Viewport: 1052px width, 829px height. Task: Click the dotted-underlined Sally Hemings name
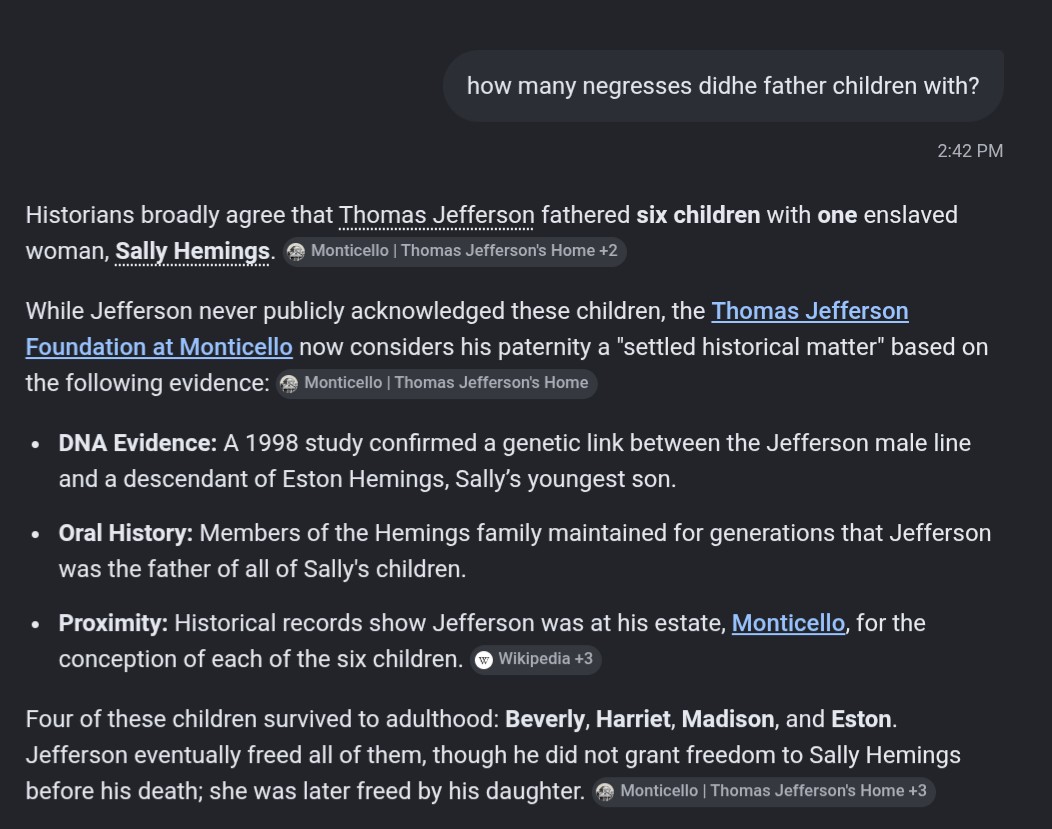click(193, 252)
